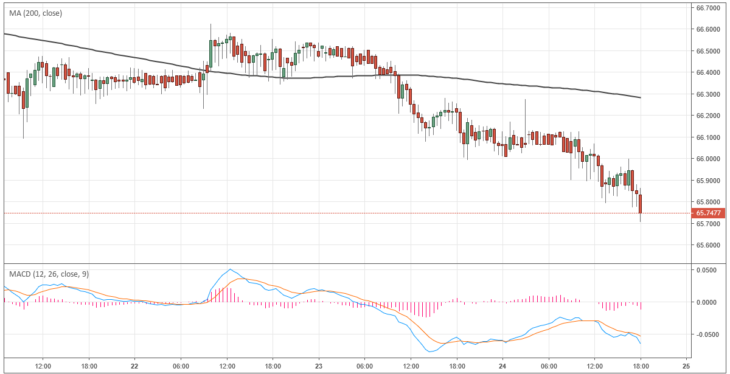Click price axis label 66.7000
730x374 pixels.
(708, 8)
